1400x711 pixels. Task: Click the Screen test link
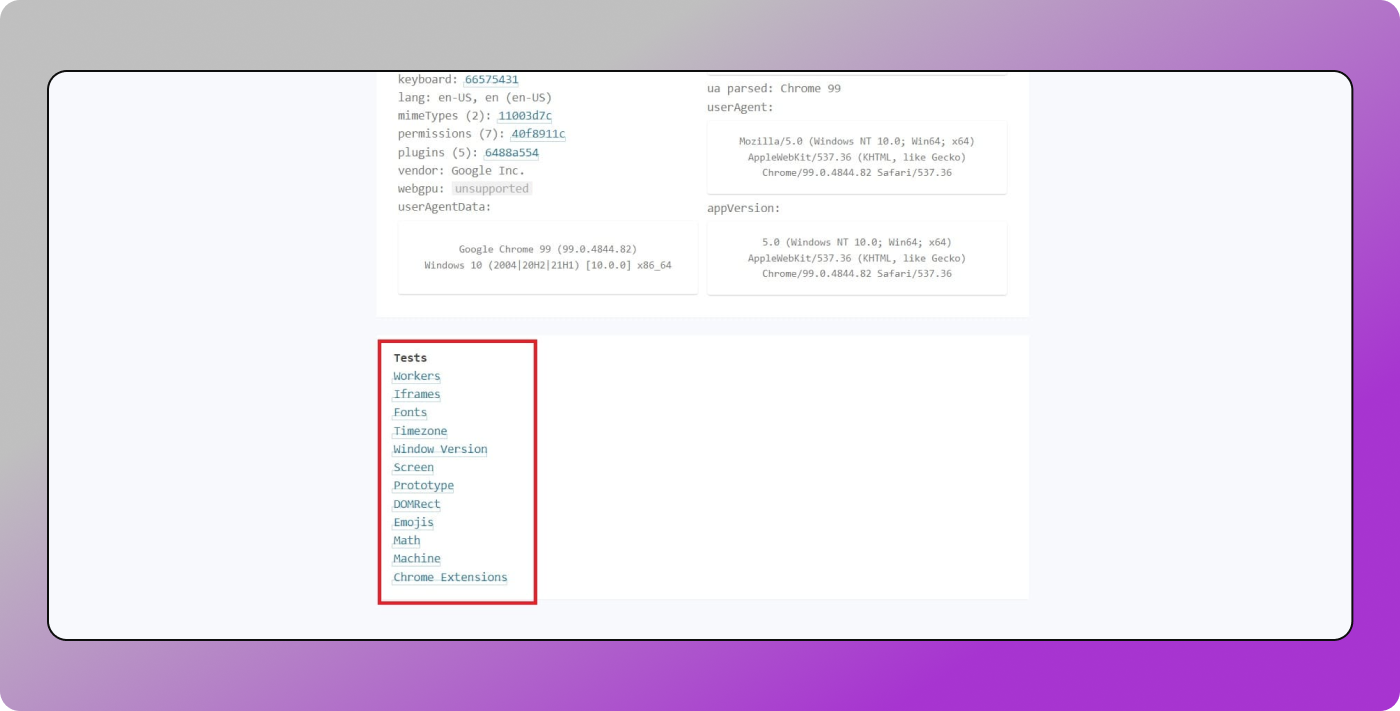click(413, 467)
